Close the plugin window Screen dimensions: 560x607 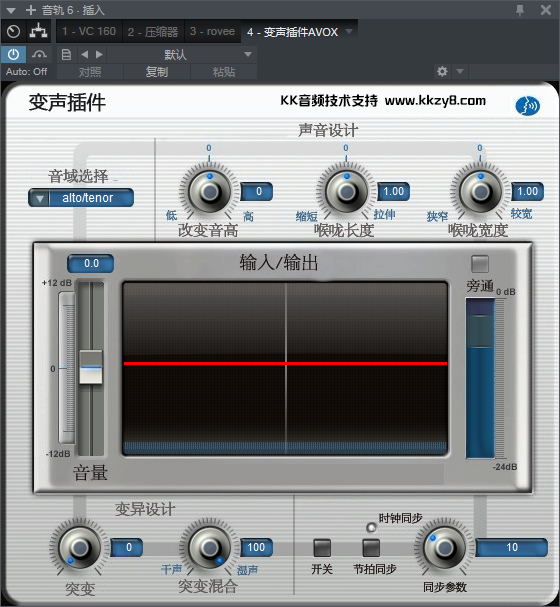[x=546, y=10]
